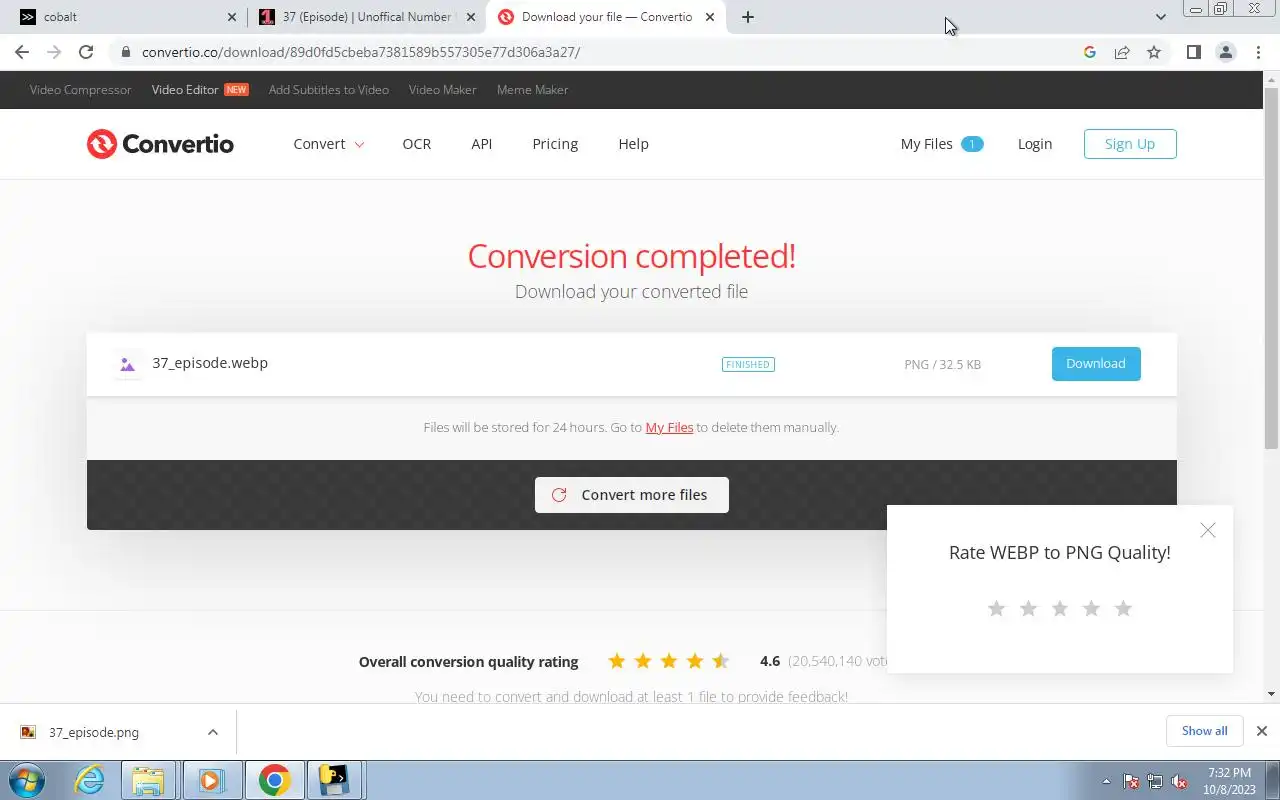The width and height of the screenshot is (1280, 800).
Task: Switch to the cobalt tab
Action: coord(125,17)
